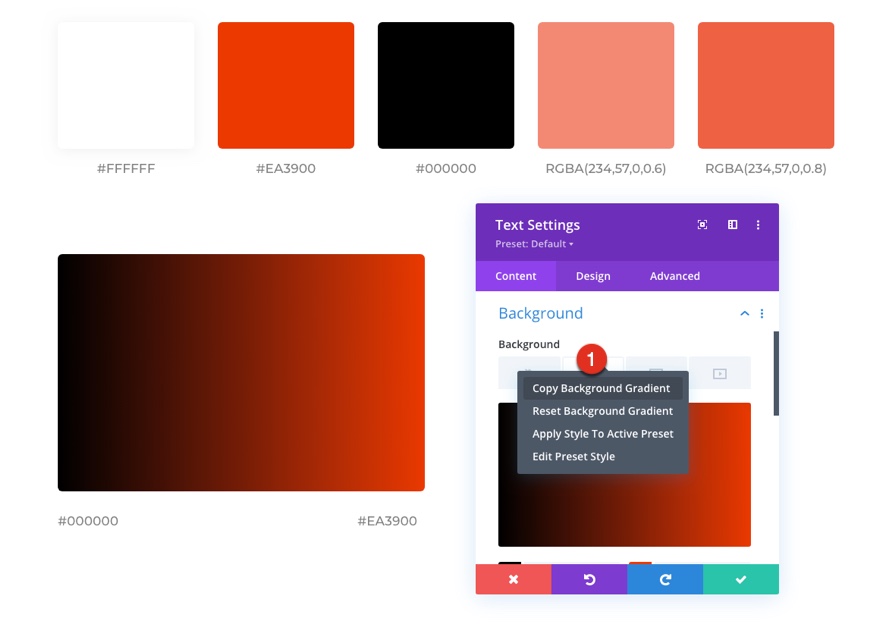Open the Preset: Default dropdown
The image size is (880, 631).
tap(534, 244)
